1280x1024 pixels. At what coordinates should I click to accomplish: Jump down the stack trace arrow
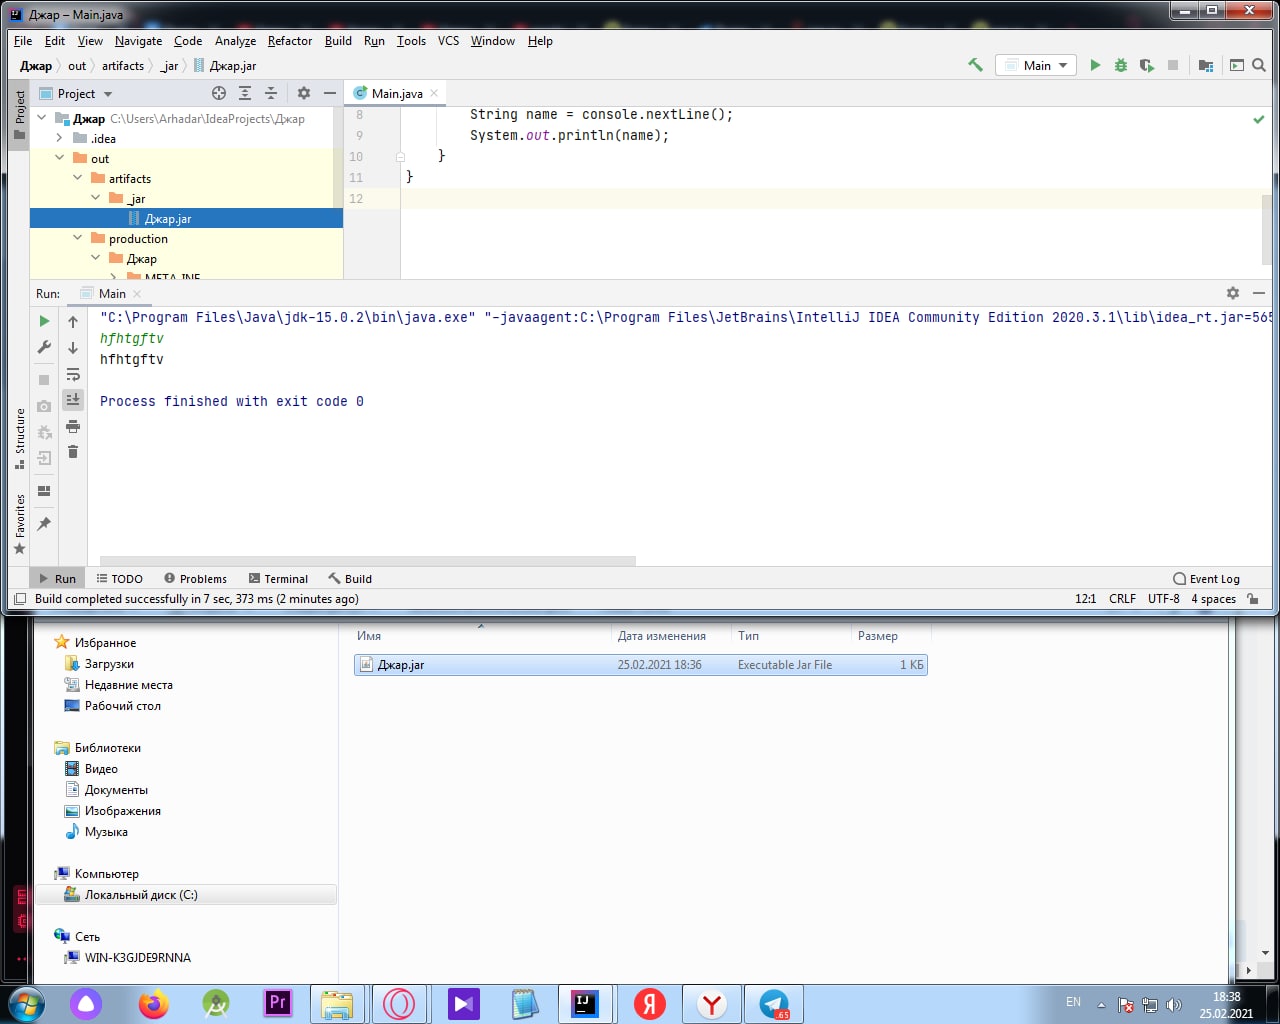tap(73, 347)
